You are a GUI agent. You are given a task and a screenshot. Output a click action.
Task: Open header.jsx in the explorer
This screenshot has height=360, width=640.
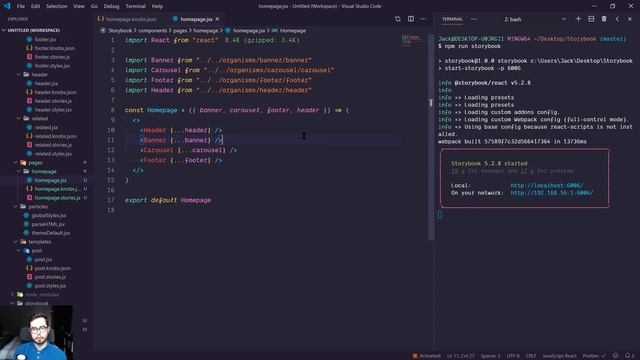[46, 84]
